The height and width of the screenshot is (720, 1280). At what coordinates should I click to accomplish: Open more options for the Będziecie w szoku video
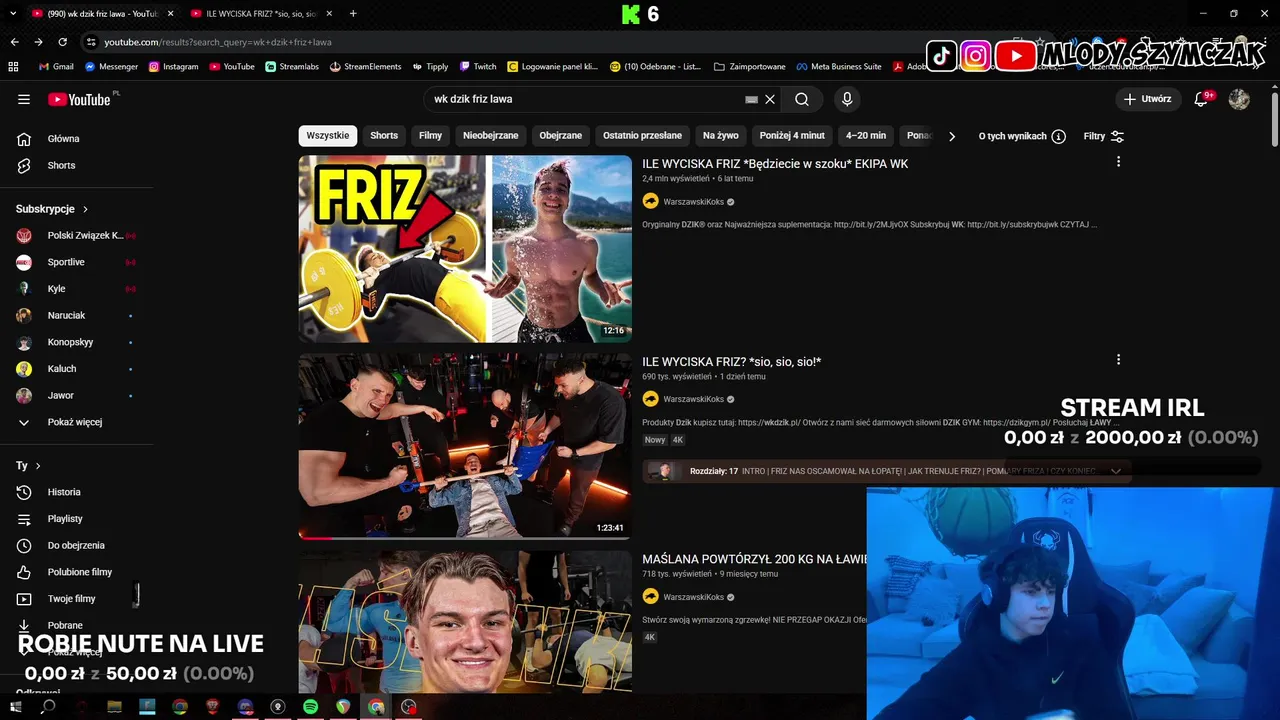1118,162
